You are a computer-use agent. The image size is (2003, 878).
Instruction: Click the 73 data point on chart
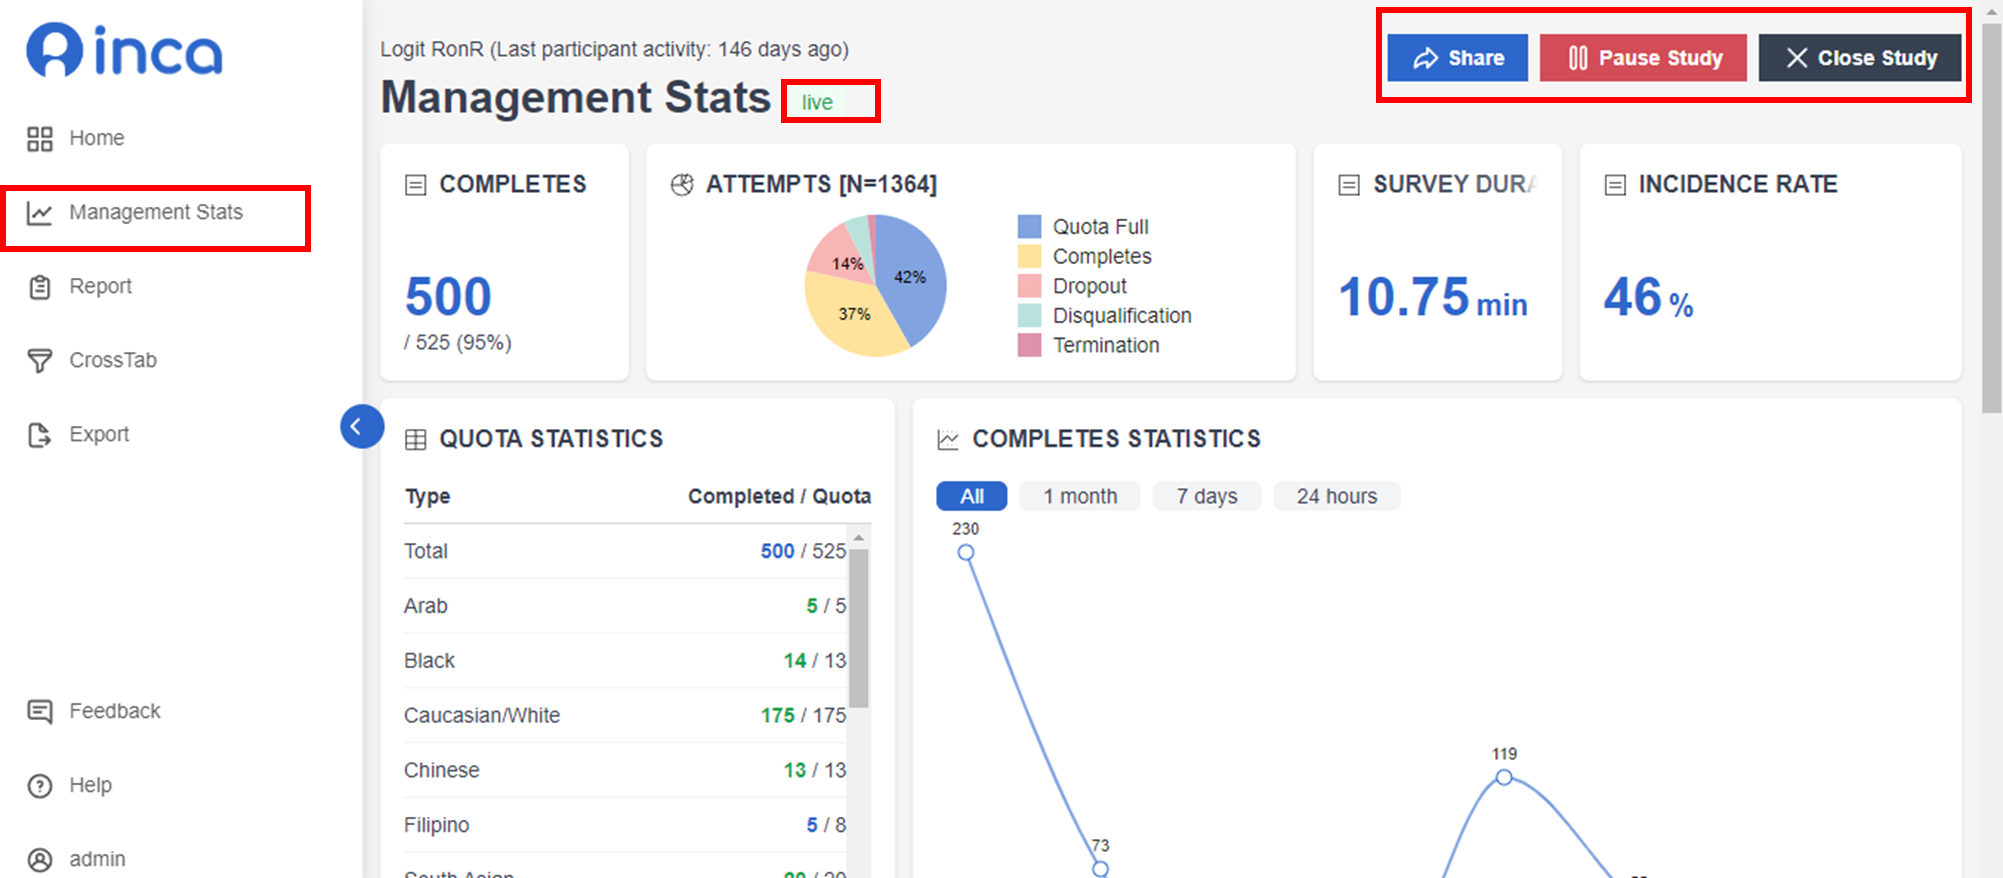(x=1100, y=870)
